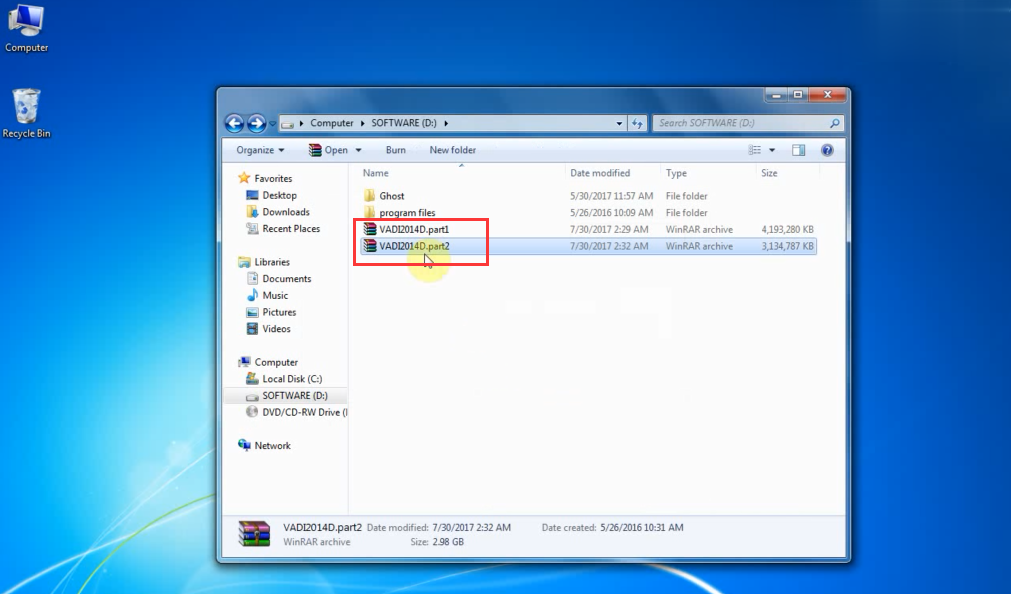Open Local Disk (C:) in navigation pane

click(x=292, y=379)
